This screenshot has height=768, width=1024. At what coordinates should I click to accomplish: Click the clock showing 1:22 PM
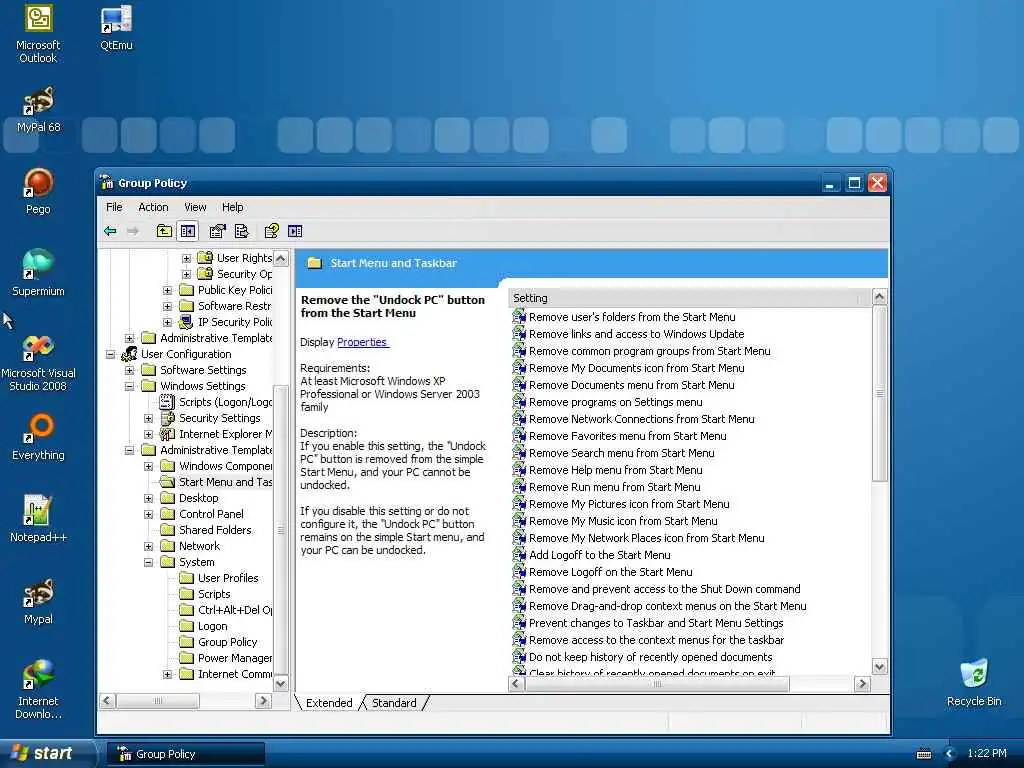tap(986, 753)
